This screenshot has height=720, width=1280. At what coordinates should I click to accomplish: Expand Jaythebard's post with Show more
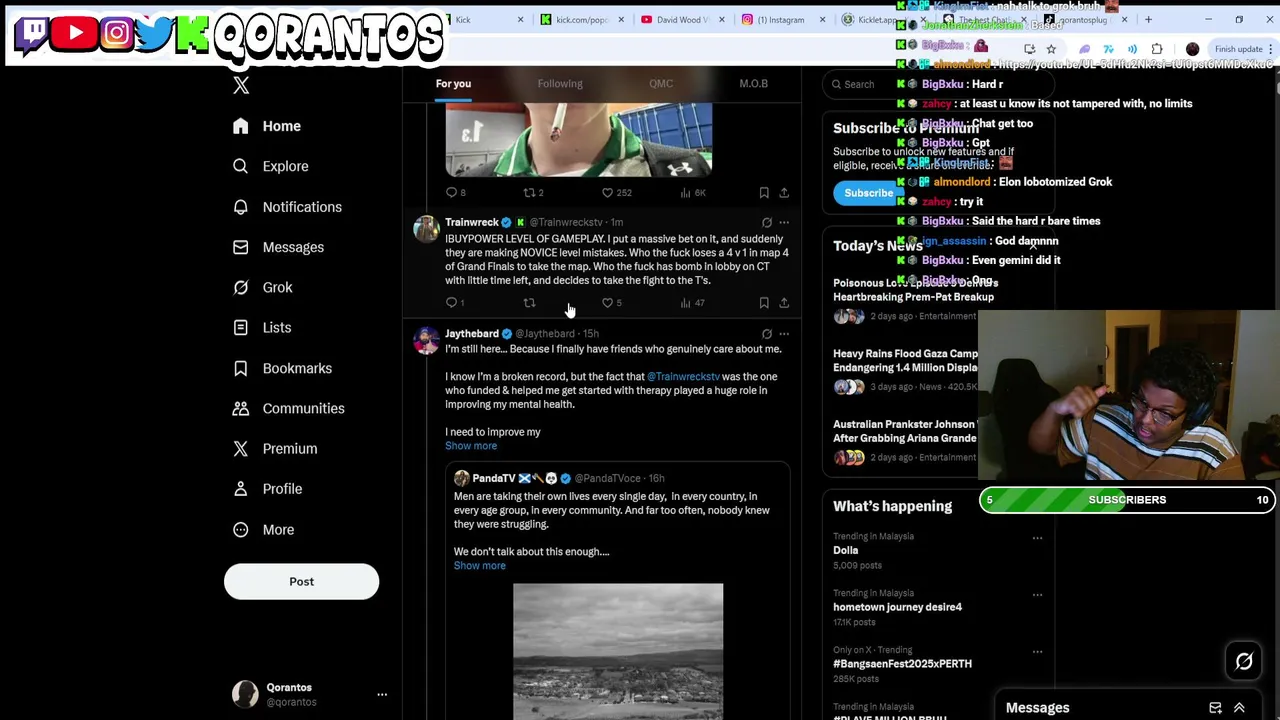(471, 446)
